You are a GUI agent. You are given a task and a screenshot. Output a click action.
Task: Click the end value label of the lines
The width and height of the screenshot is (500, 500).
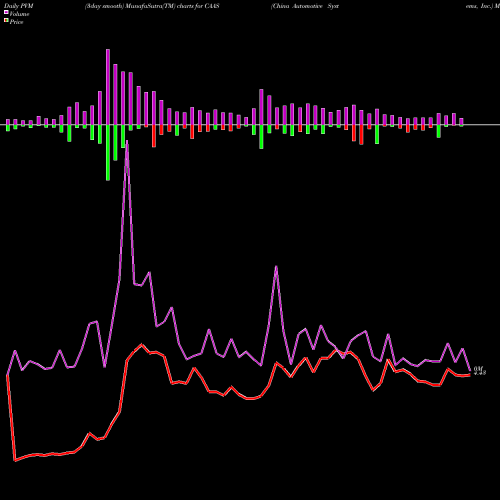[x=480, y=371]
